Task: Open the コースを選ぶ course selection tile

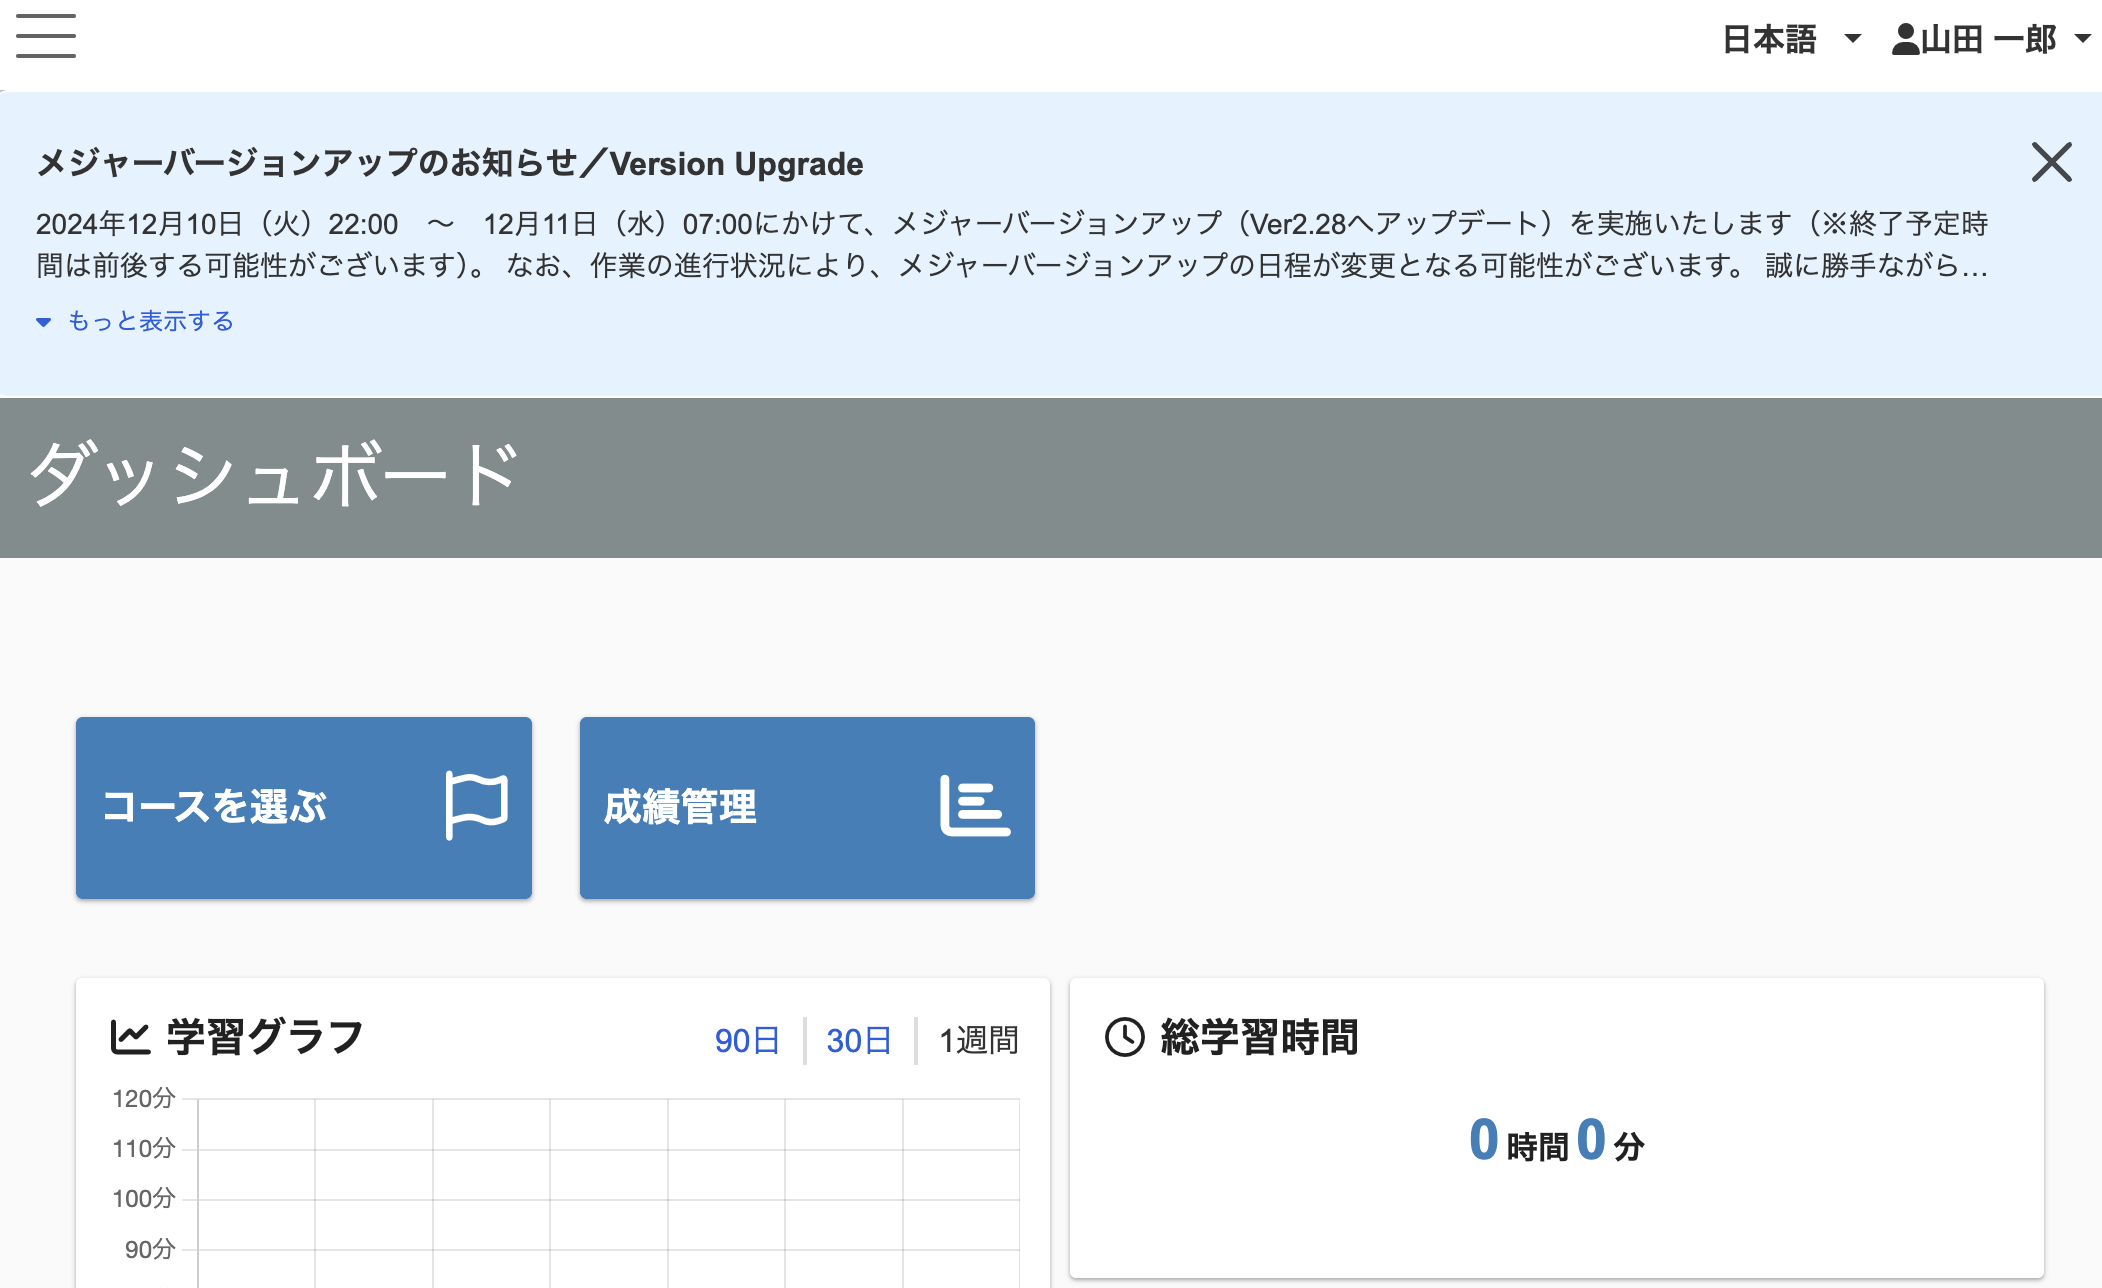Action: point(304,808)
